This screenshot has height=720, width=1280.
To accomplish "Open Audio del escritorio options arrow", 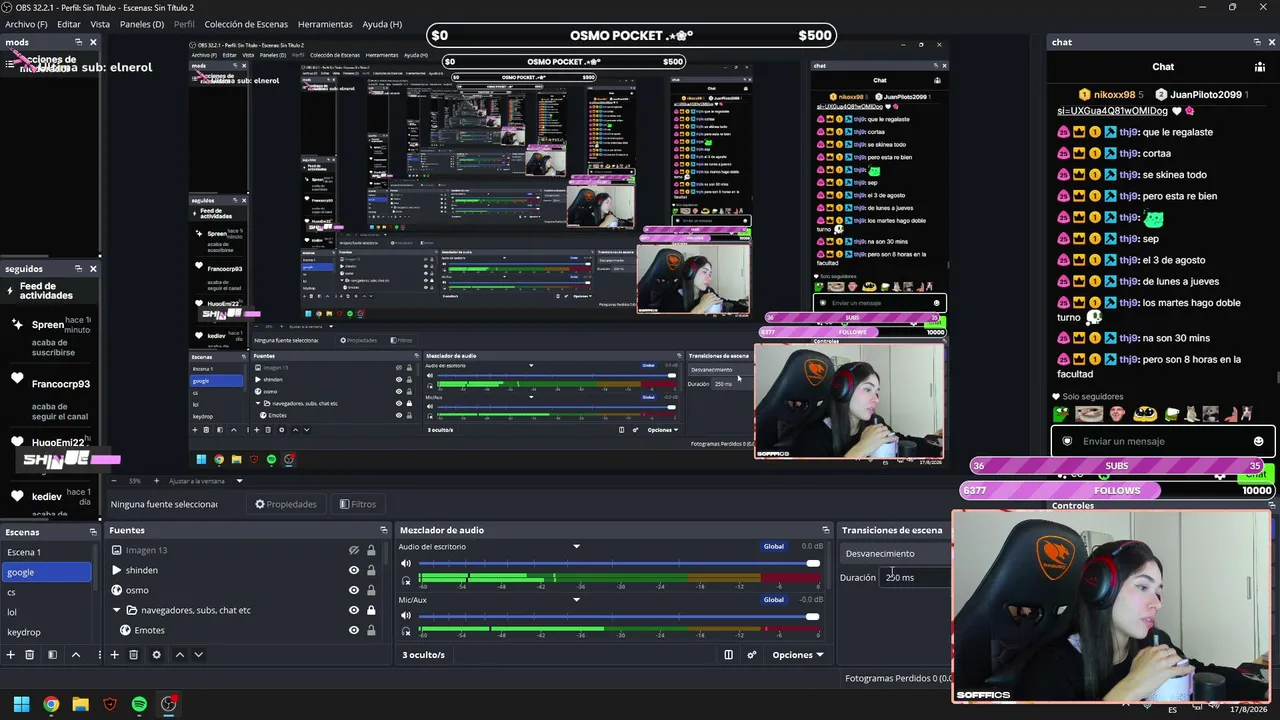I will click(576, 547).
